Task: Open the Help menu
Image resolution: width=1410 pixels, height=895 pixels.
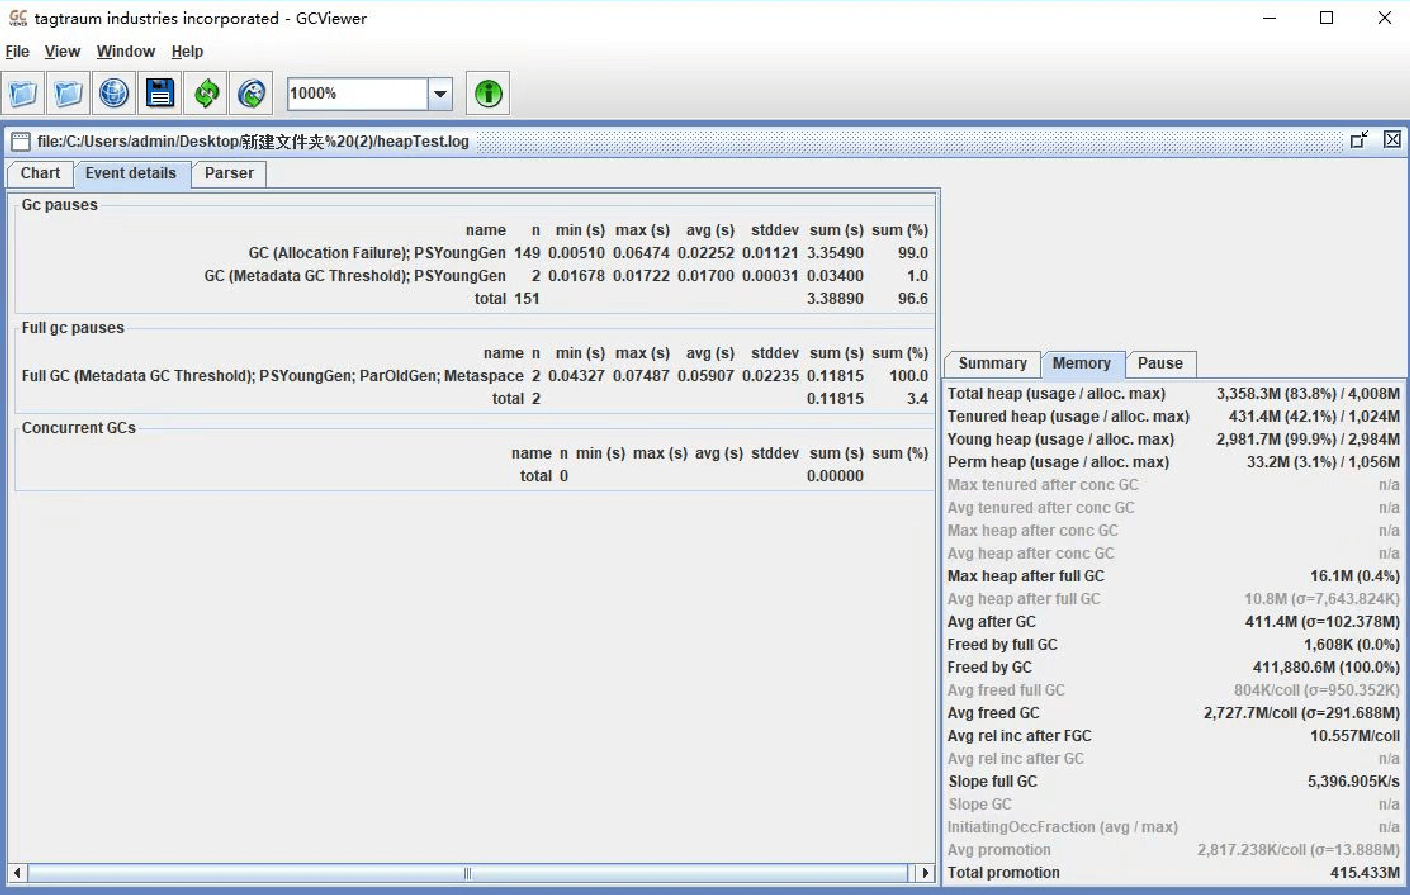Action: [x=187, y=52]
